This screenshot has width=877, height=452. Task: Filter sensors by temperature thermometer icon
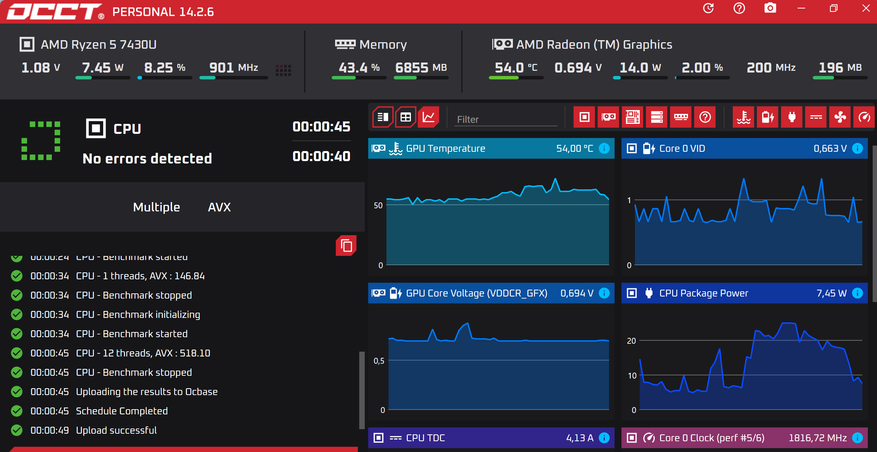(743, 117)
